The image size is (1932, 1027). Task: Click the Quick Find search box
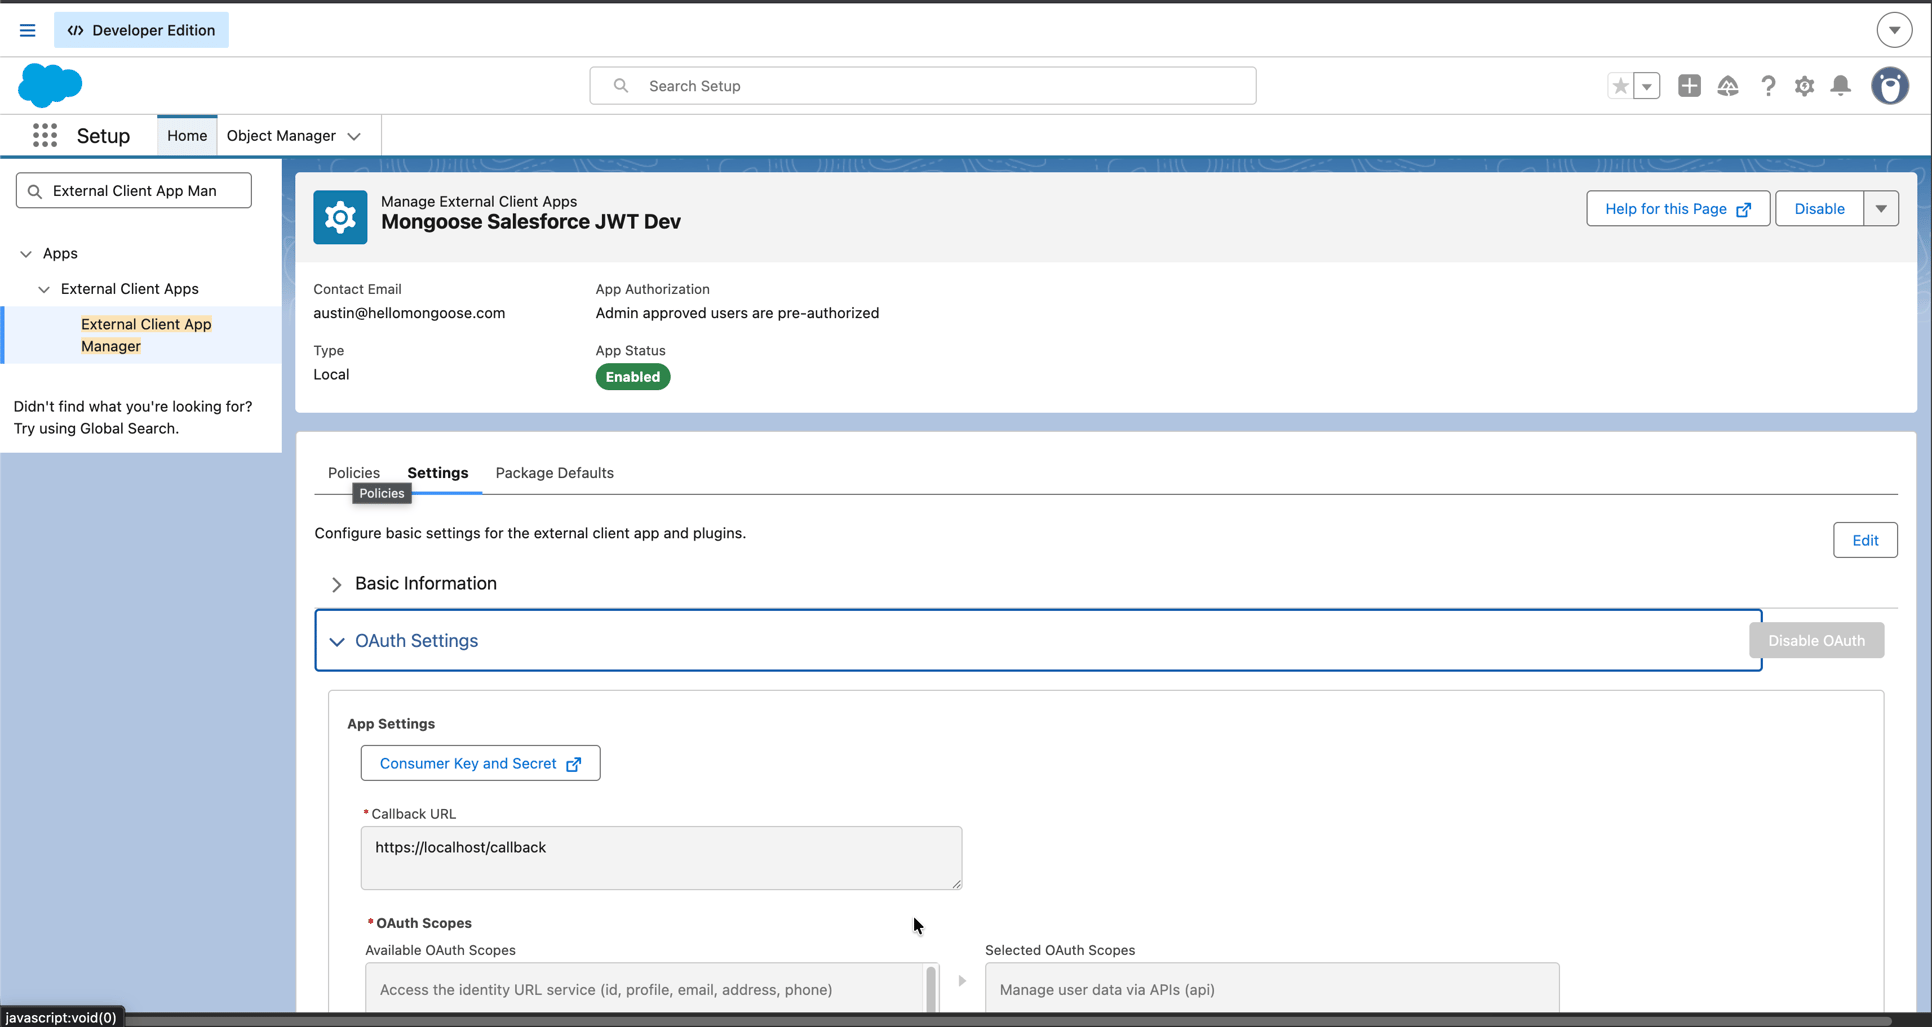[x=134, y=190]
